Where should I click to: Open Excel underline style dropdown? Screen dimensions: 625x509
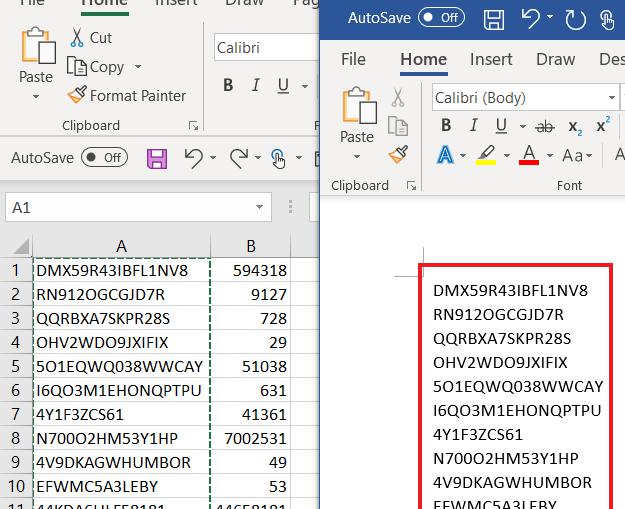(x=305, y=86)
